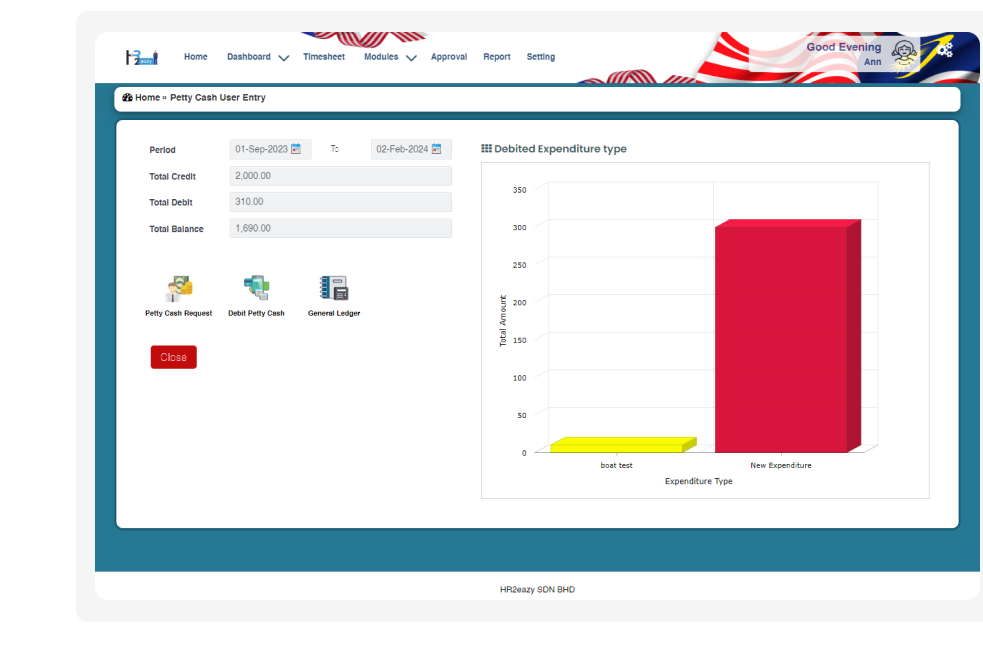Click the Total Credit field
The image size is (983, 666).
click(x=340, y=176)
